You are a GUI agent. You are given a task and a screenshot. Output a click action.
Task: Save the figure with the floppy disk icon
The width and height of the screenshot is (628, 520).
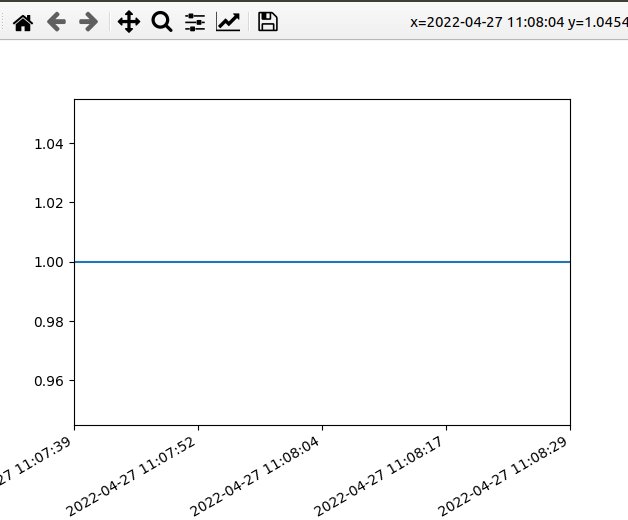tap(268, 22)
